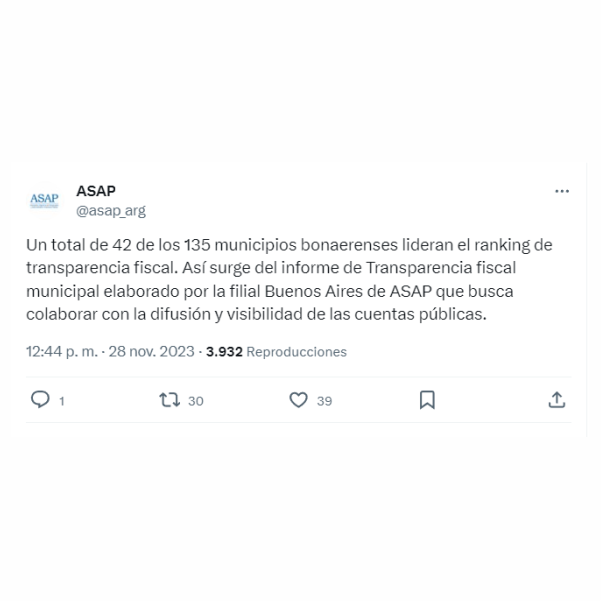Repost using the retweet arrows icon

click(169, 400)
